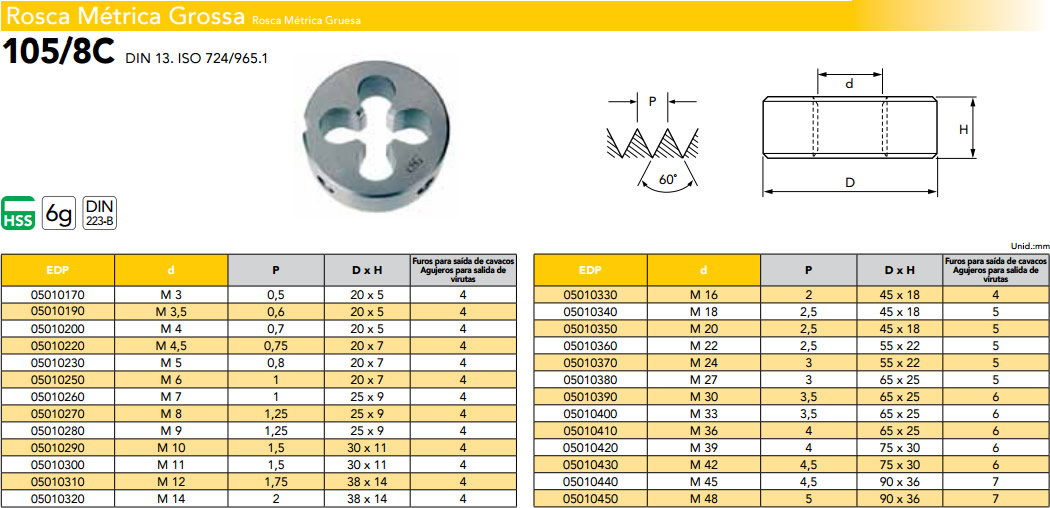
Task: Click the 60° thread profile diagram
Action: click(x=654, y=150)
